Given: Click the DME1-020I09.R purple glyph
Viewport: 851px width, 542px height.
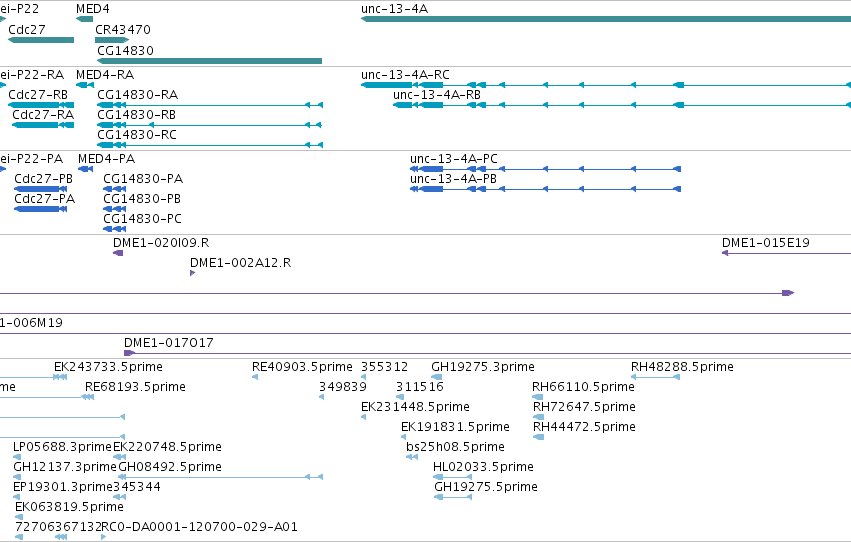Looking at the screenshot, I should (x=118, y=253).
